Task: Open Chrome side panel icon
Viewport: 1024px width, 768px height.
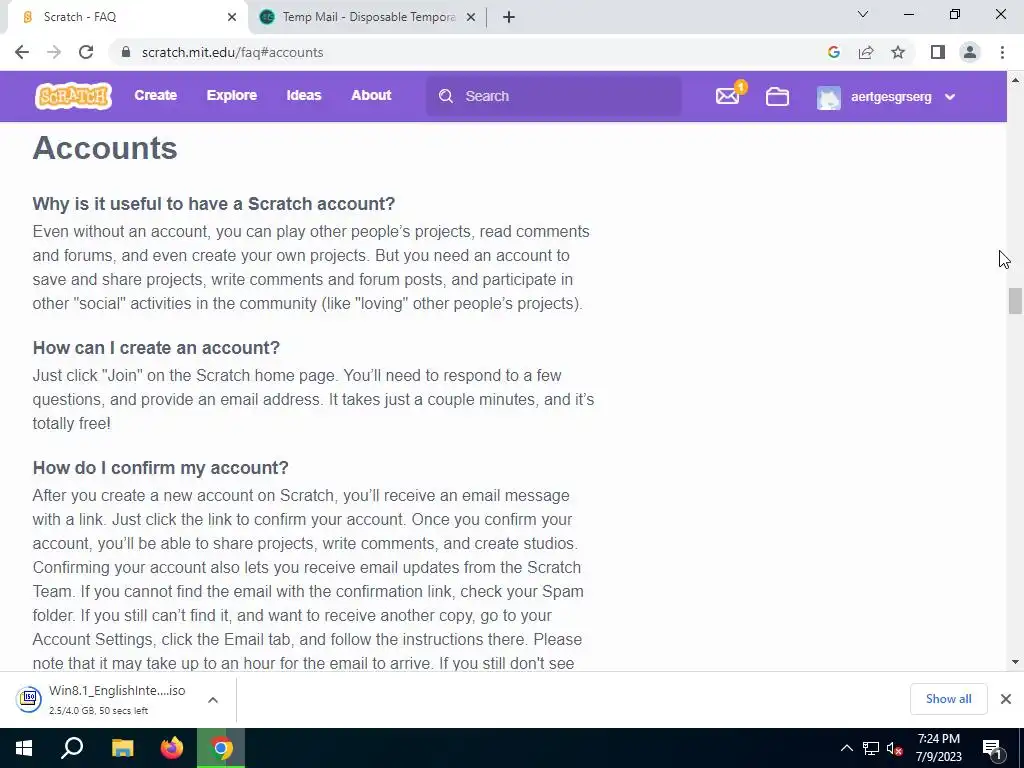Action: 938,52
